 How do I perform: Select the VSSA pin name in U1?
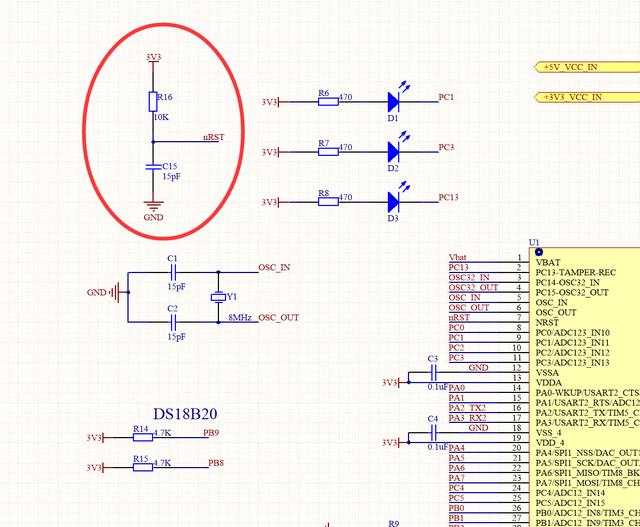pyautogui.click(x=547, y=372)
